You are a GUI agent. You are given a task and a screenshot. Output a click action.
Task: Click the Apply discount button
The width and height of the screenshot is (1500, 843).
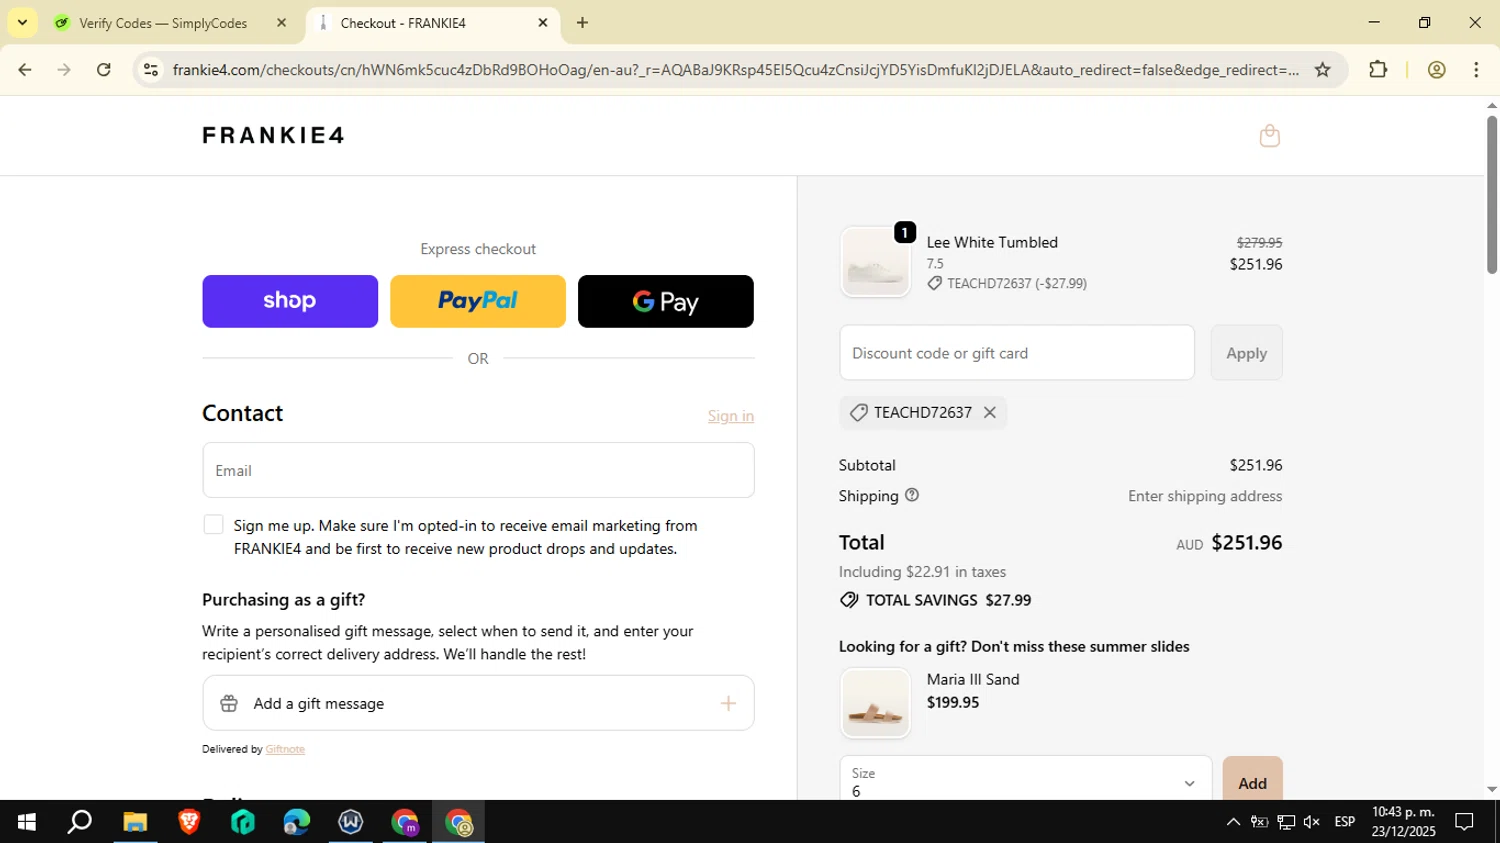[1246, 353]
